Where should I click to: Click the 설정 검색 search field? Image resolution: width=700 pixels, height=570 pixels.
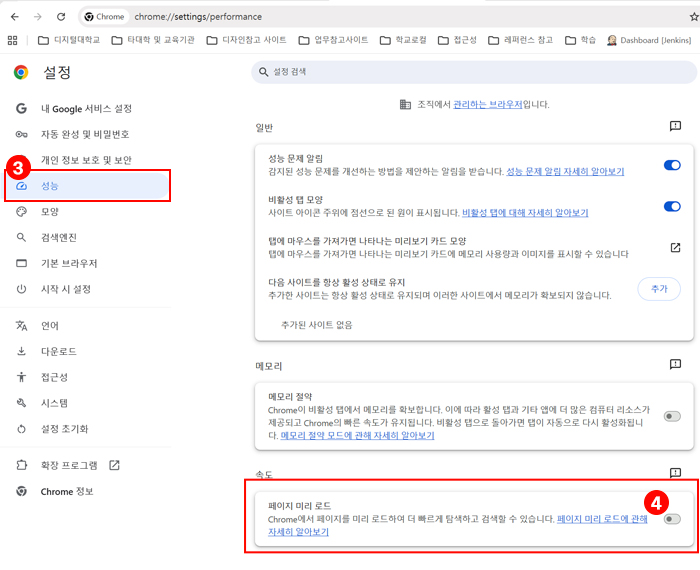(x=474, y=72)
